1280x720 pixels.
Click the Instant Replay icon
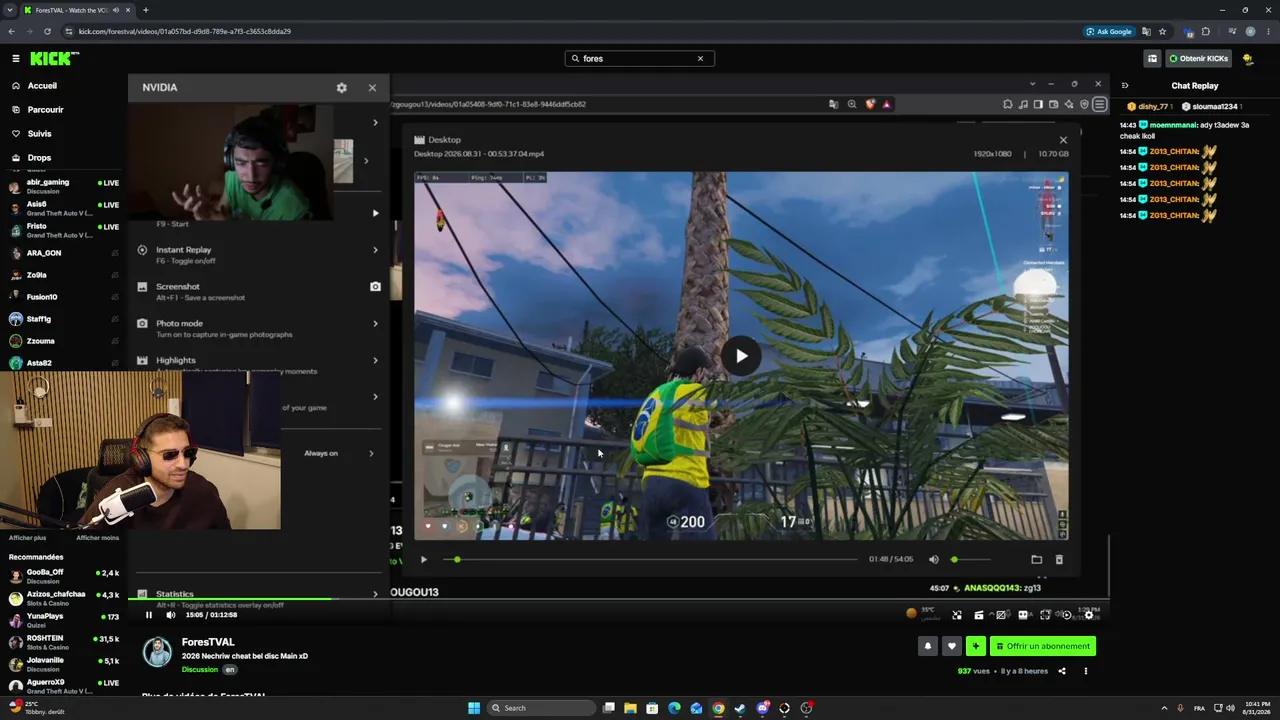tap(142, 250)
